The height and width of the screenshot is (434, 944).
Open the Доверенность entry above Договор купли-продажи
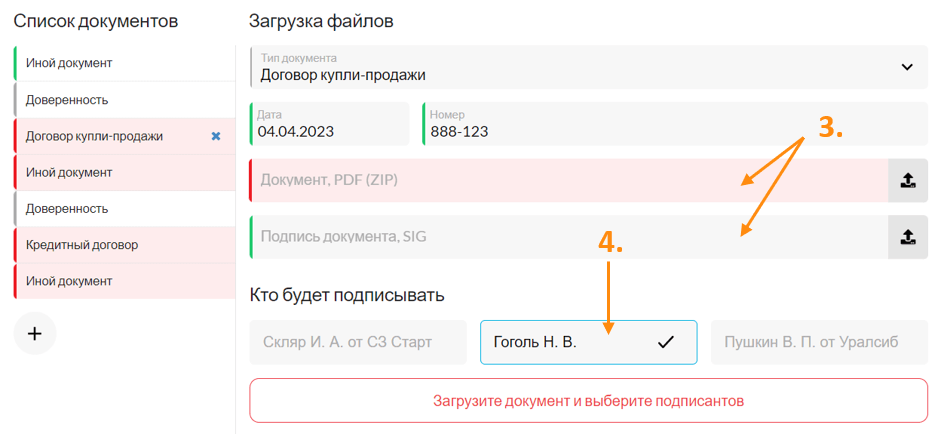pyautogui.click(x=124, y=100)
